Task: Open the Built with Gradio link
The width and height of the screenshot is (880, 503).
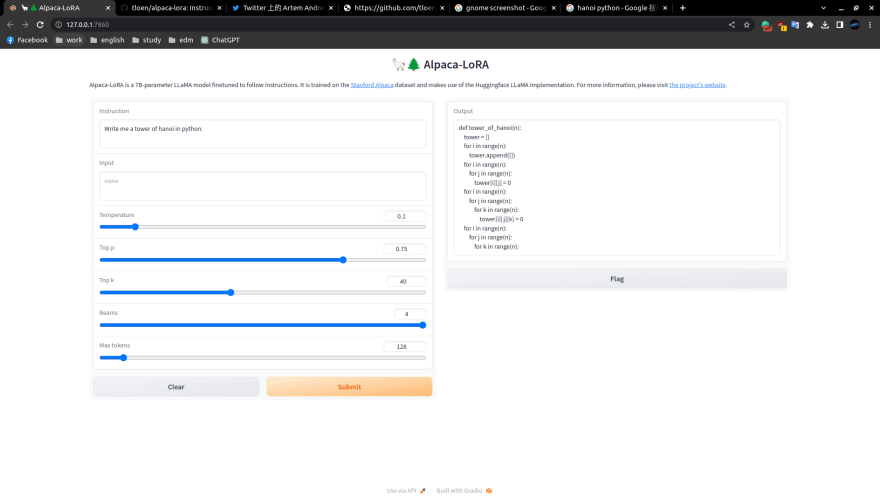Action: click(x=464, y=491)
